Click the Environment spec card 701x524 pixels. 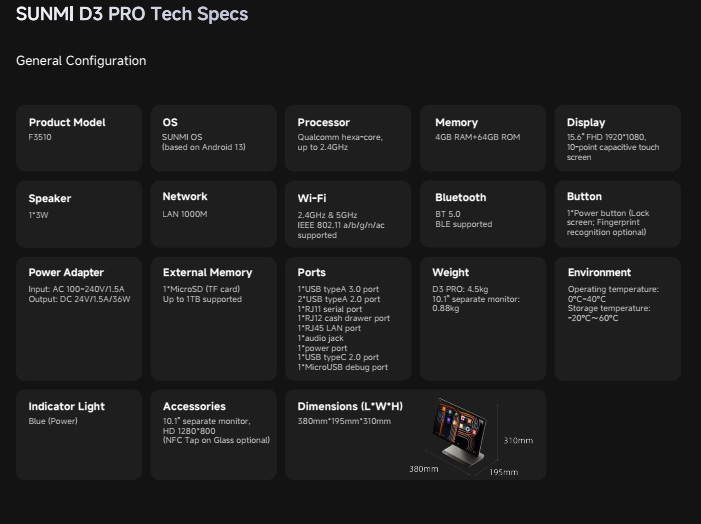coord(617,319)
